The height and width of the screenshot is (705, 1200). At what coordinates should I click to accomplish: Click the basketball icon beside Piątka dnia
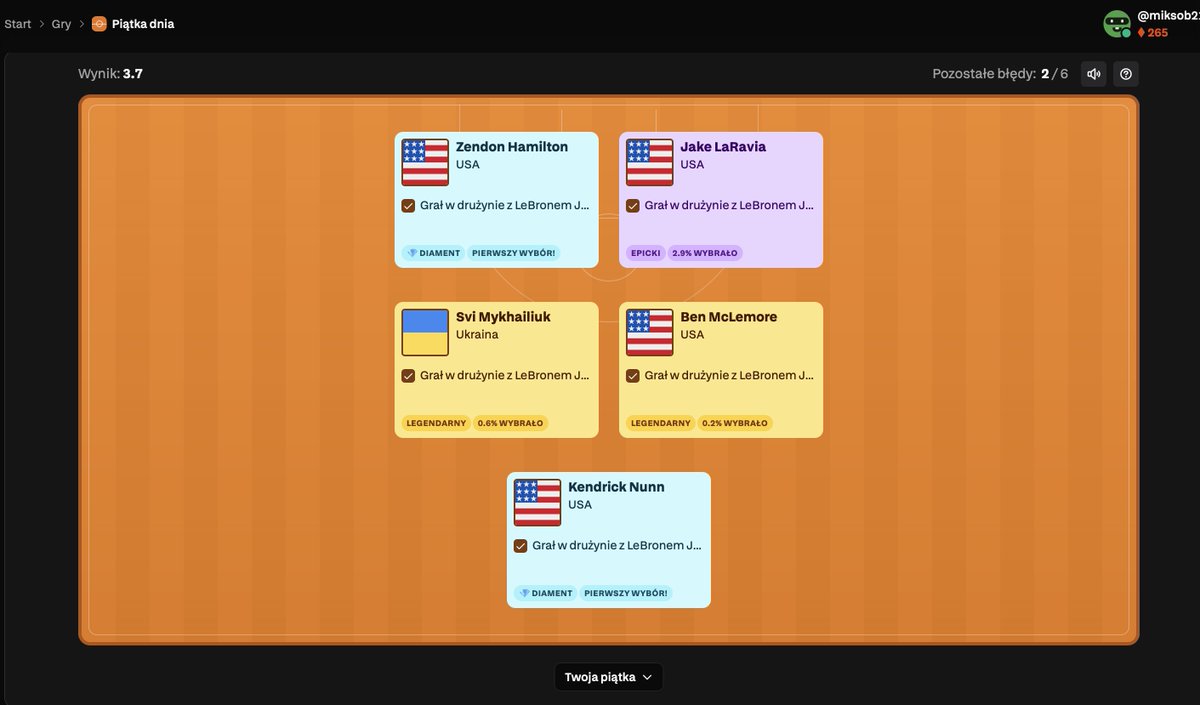click(x=99, y=24)
